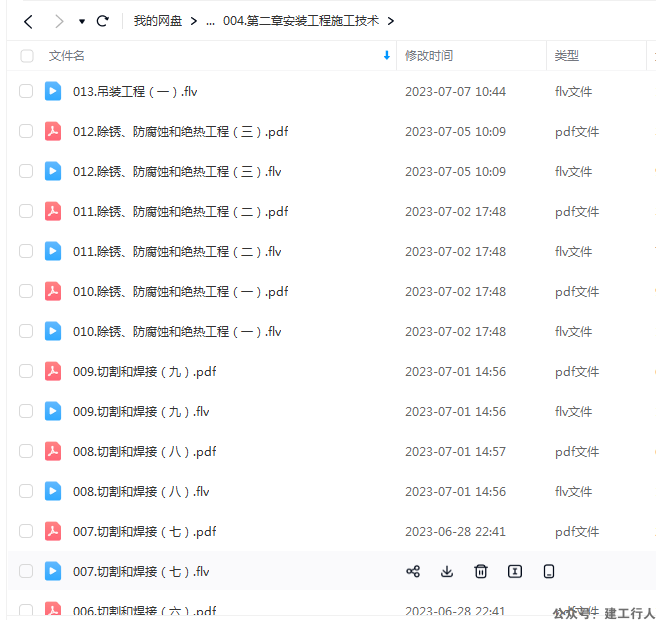Viewport: 656px width, 620px height.
Task: Tick the select-all checkbox in the header
Action: [27, 56]
